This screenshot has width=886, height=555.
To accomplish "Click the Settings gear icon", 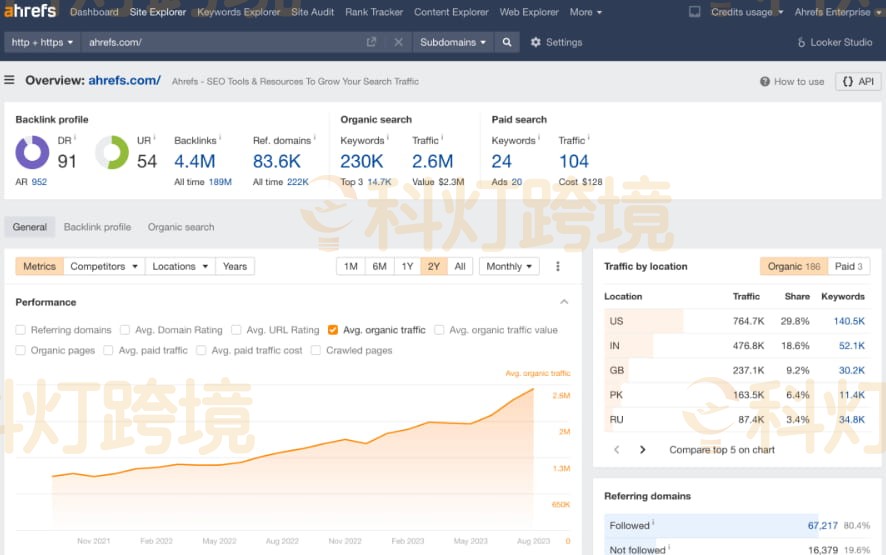I will (x=536, y=43).
